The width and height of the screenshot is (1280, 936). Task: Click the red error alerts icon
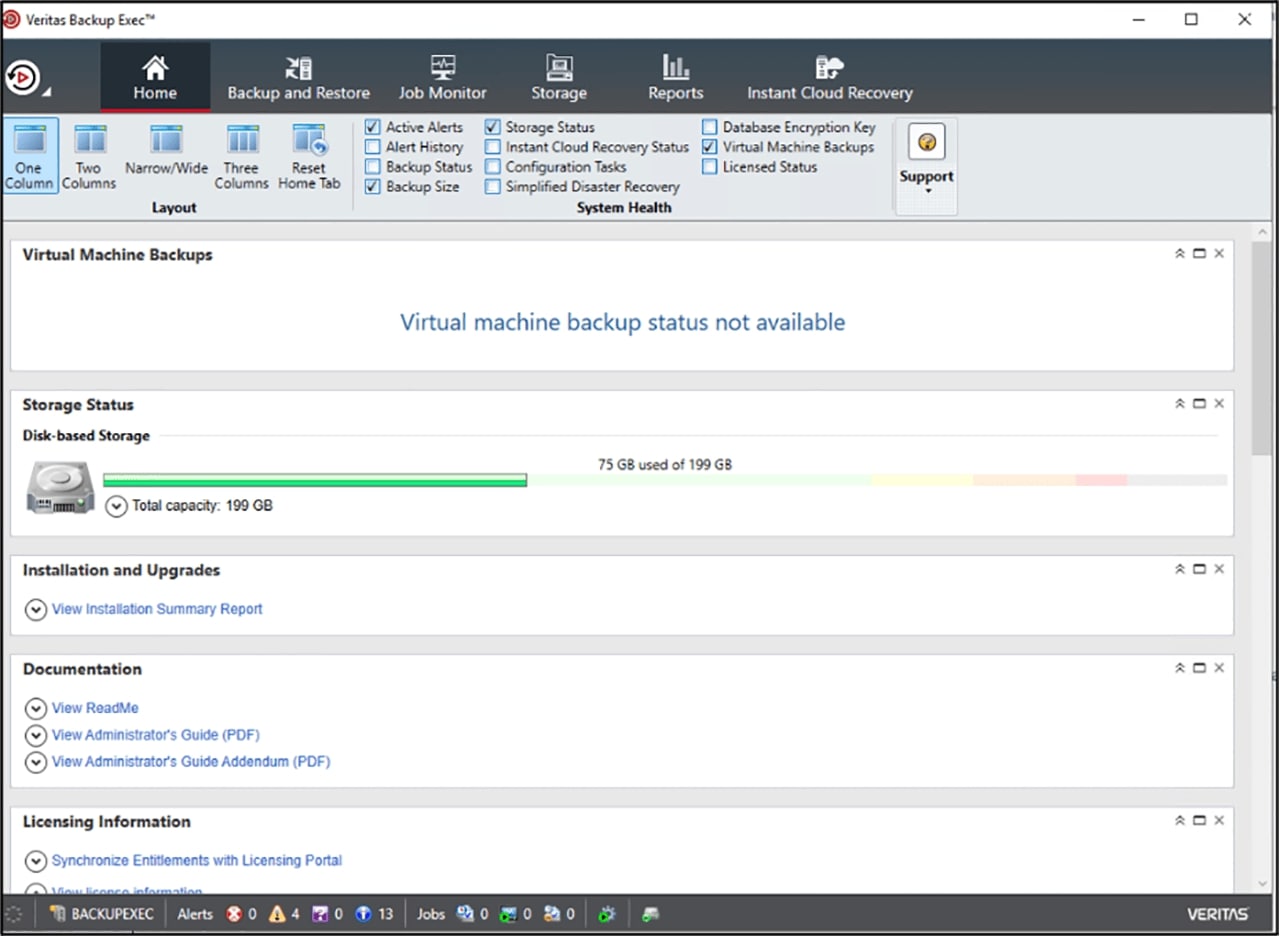234,914
